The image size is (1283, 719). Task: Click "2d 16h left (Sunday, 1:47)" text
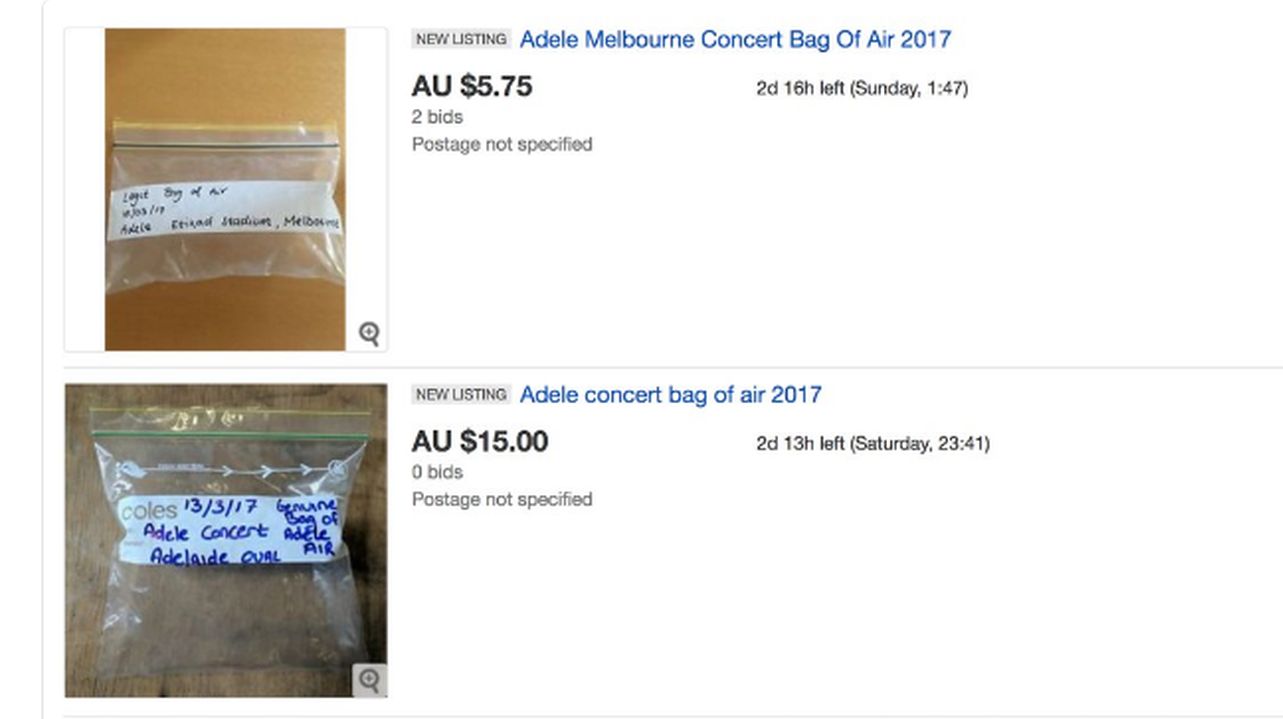(862, 88)
